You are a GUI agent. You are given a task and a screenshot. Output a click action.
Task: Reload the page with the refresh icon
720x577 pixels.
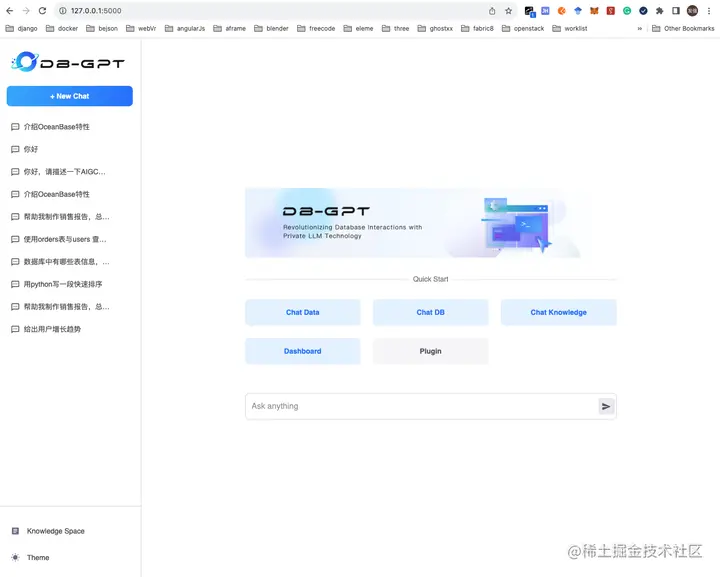point(42,11)
